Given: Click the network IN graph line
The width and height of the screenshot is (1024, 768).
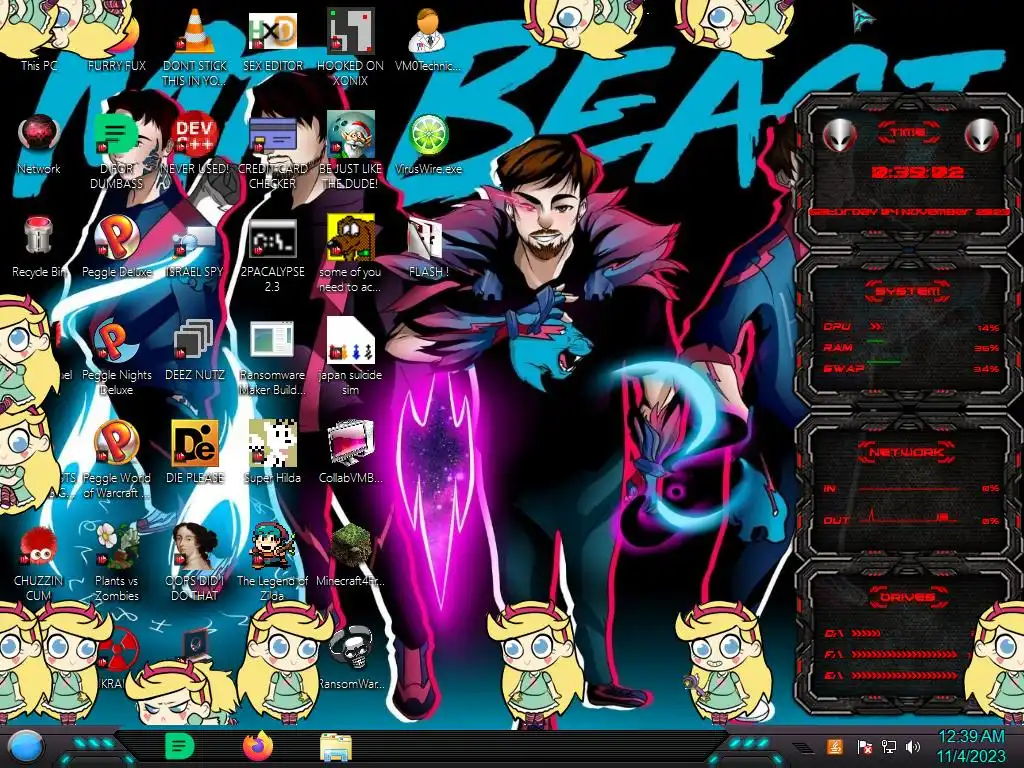Looking at the screenshot, I should [x=909, y=488].
